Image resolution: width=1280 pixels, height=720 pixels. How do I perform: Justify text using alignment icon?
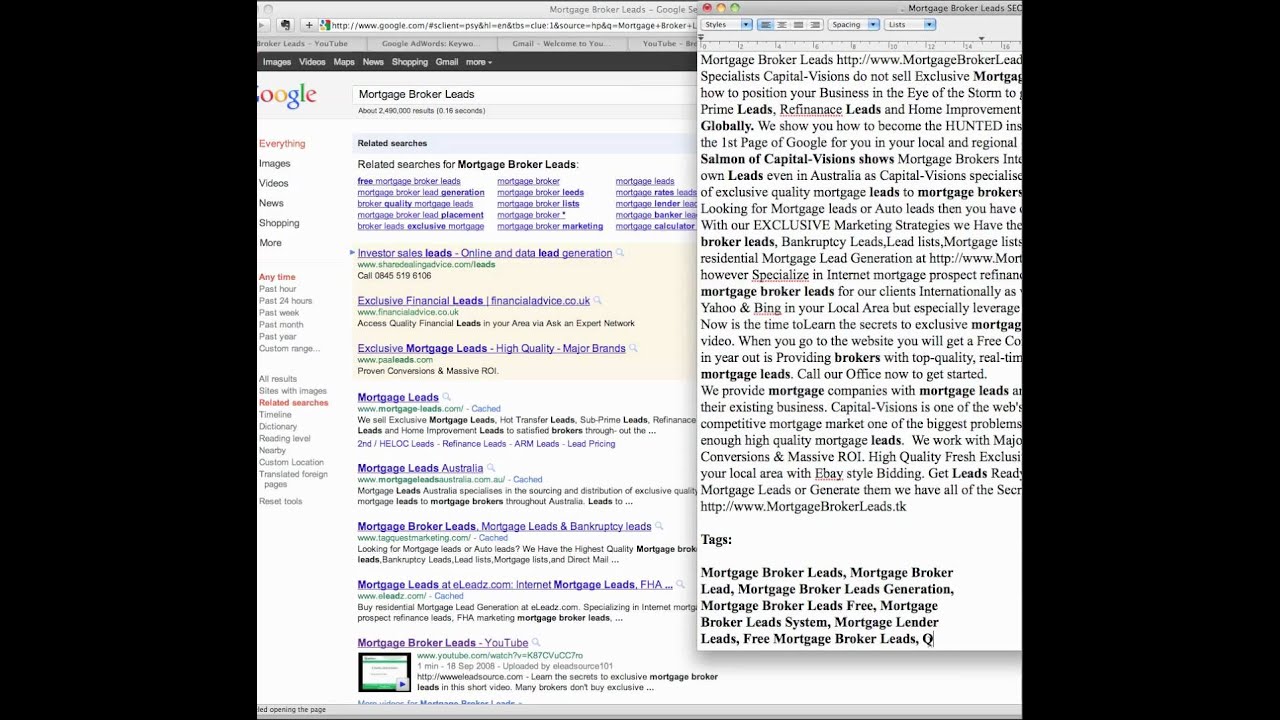coord(798,24)
